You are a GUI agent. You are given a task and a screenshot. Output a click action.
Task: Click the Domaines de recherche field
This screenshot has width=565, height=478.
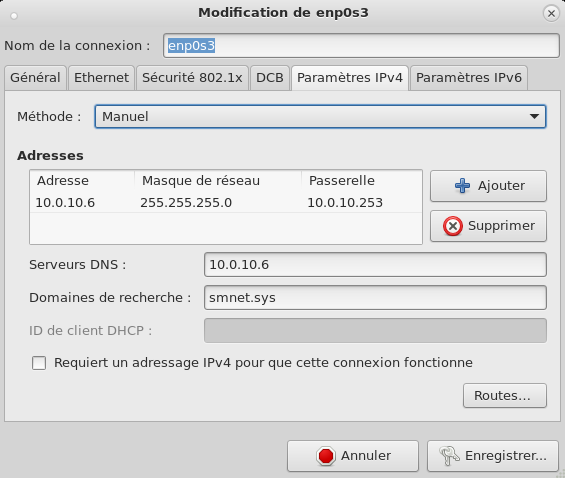(375, 298)
